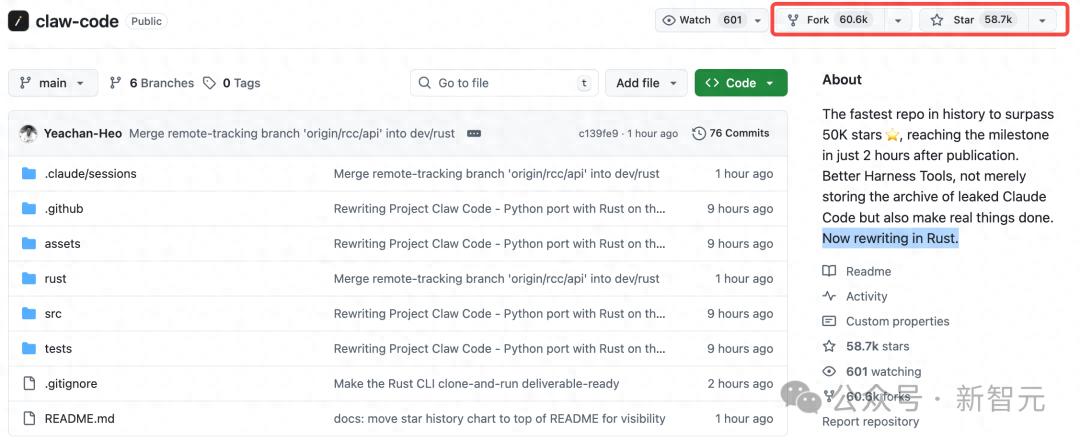Expand the main branch dropdown

(x=53, y=83)
